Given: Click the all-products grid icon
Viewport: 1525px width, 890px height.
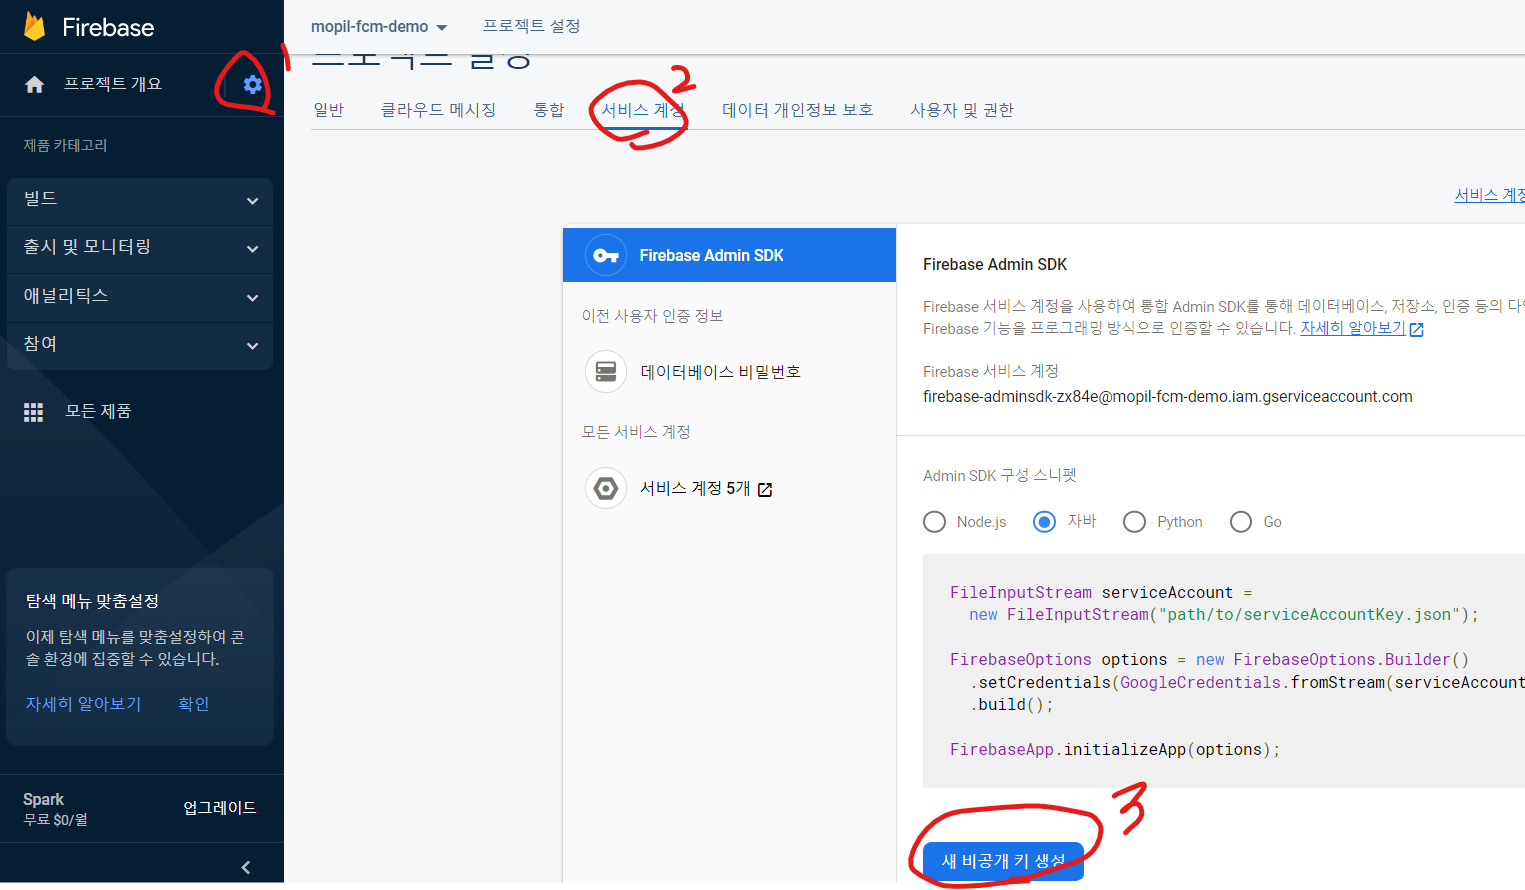Looking at the screenshot, I should pos(34,412).
